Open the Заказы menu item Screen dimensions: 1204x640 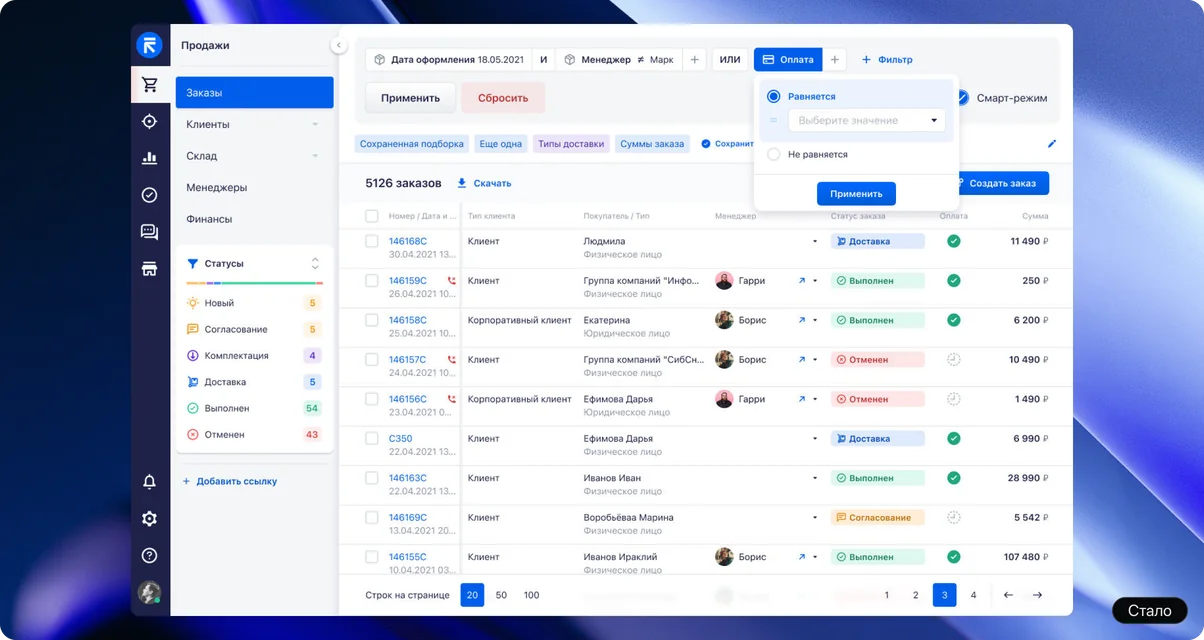pyautogui.click(x=254, y=93)
